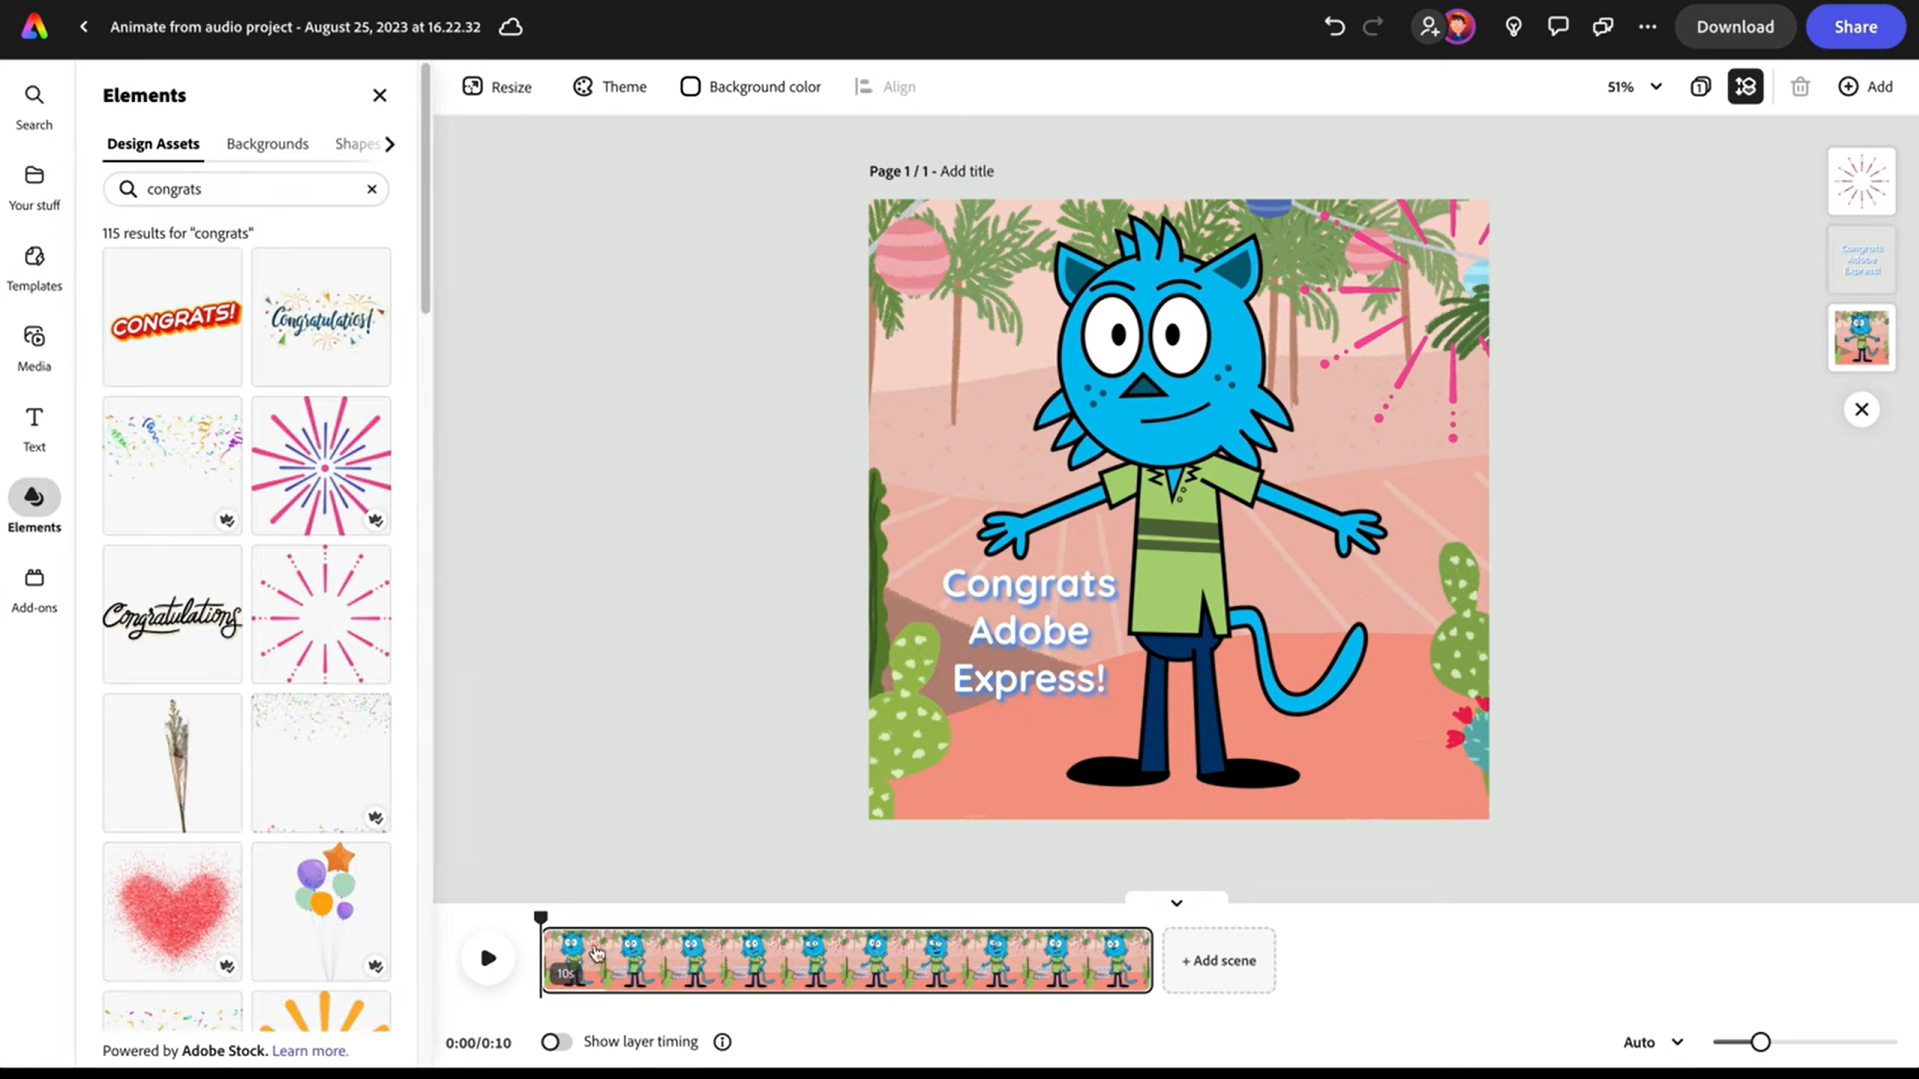Collapse the timeline with the chevron above it
The width and height of the screenshot is (1919, 1079).
1176,901
